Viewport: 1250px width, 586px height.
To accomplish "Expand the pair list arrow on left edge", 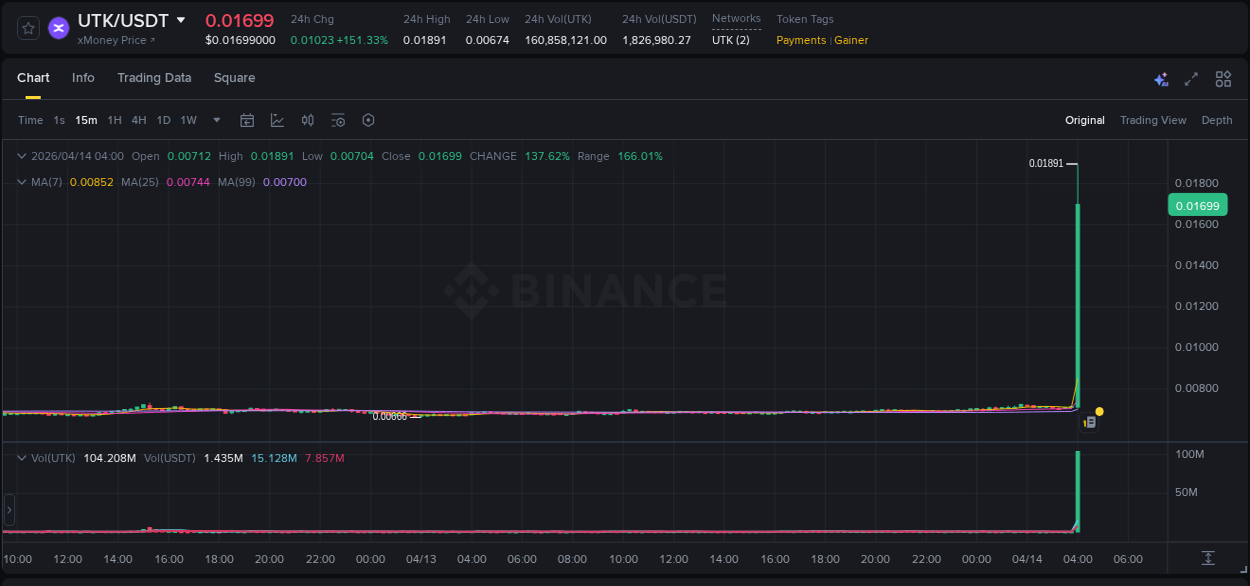I will (x=8, y=509).
